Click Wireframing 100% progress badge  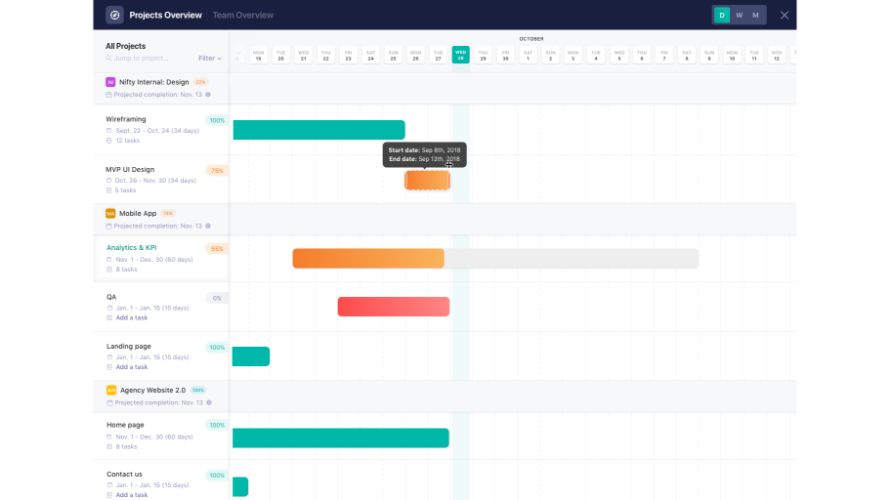click(217, 120)
